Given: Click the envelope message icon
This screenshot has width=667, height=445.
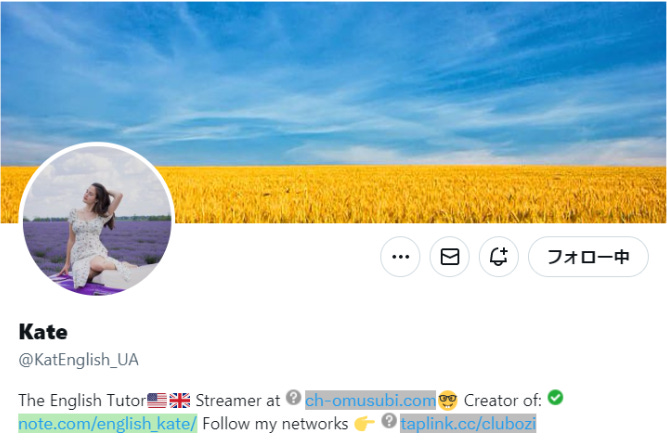Looking at the screenshot, I should point(450,257).
